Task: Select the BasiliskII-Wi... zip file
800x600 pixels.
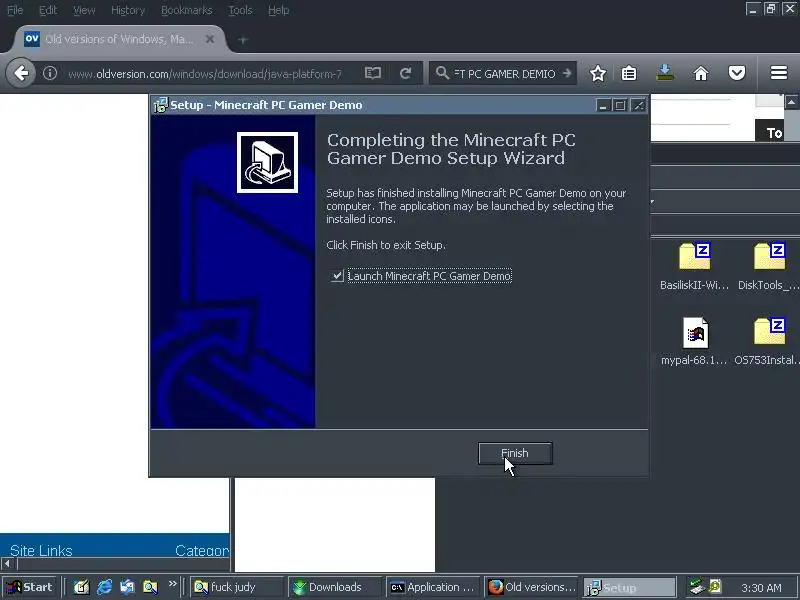Action: coord(694,266)
